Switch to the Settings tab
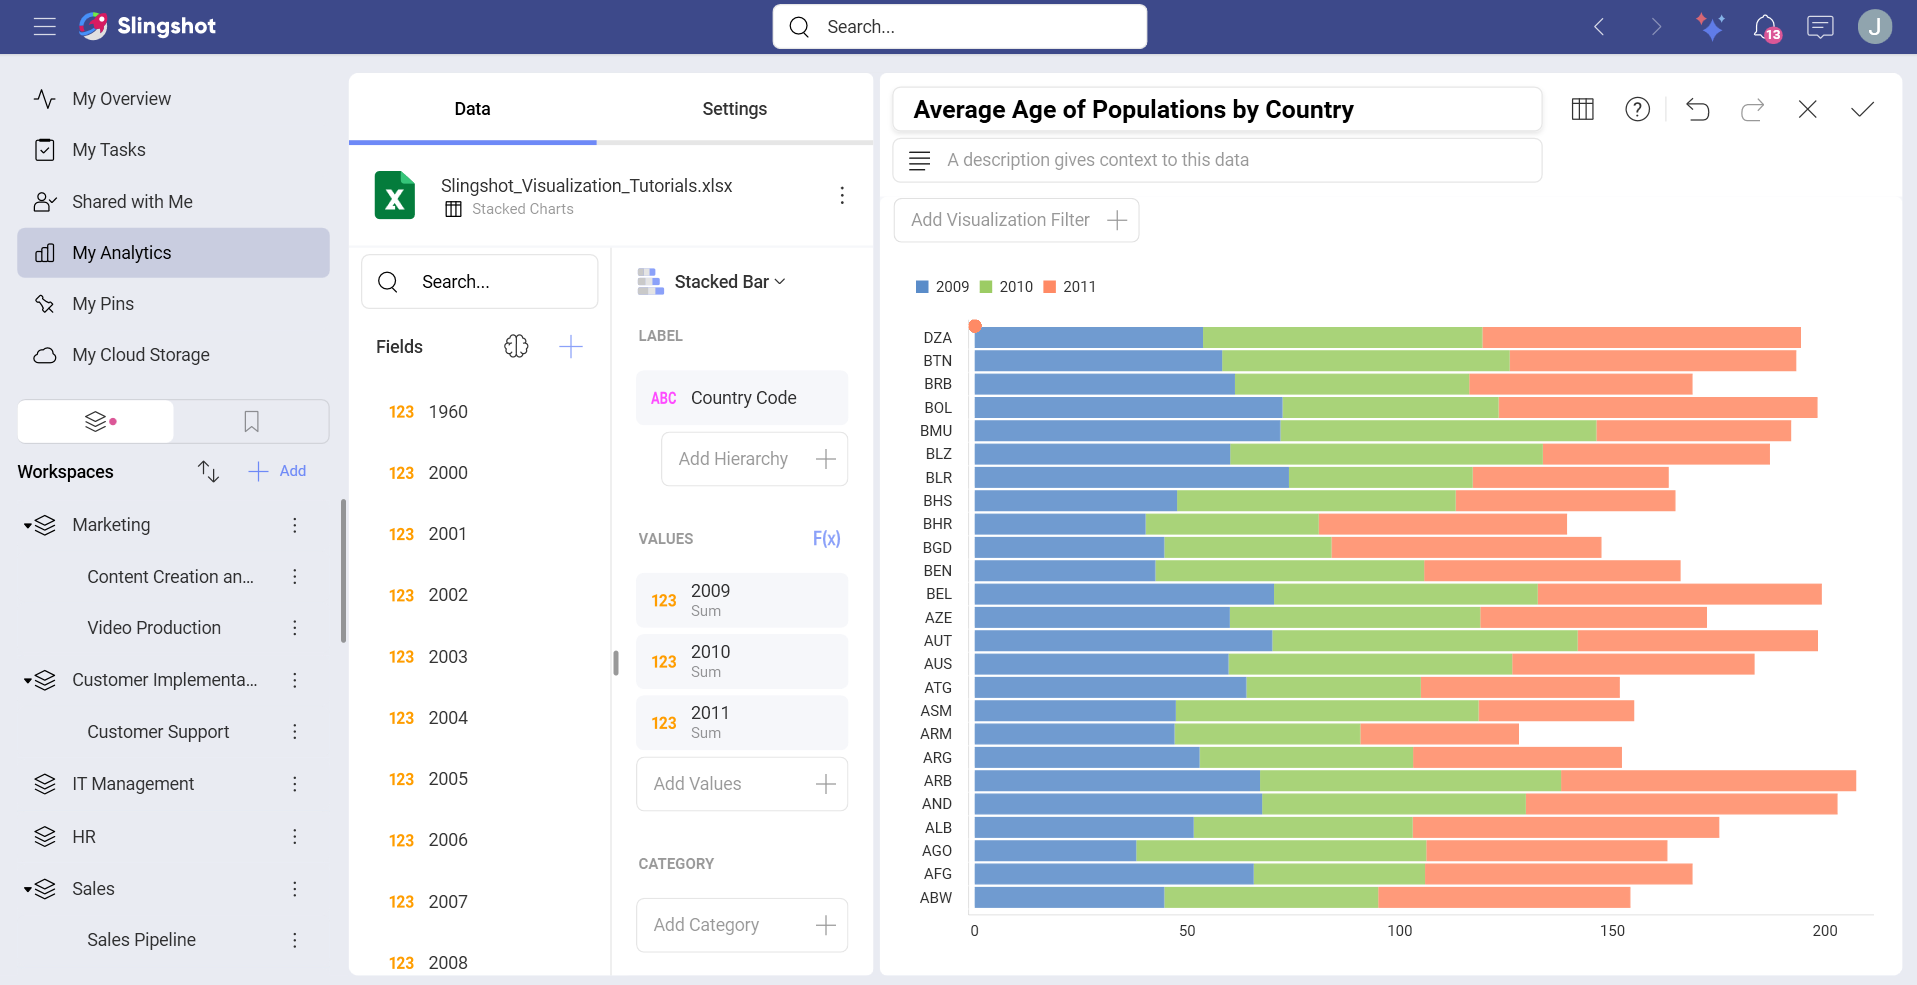Image resolution: width=1917 pixels, height=985 pixels. tap(734, 109)
